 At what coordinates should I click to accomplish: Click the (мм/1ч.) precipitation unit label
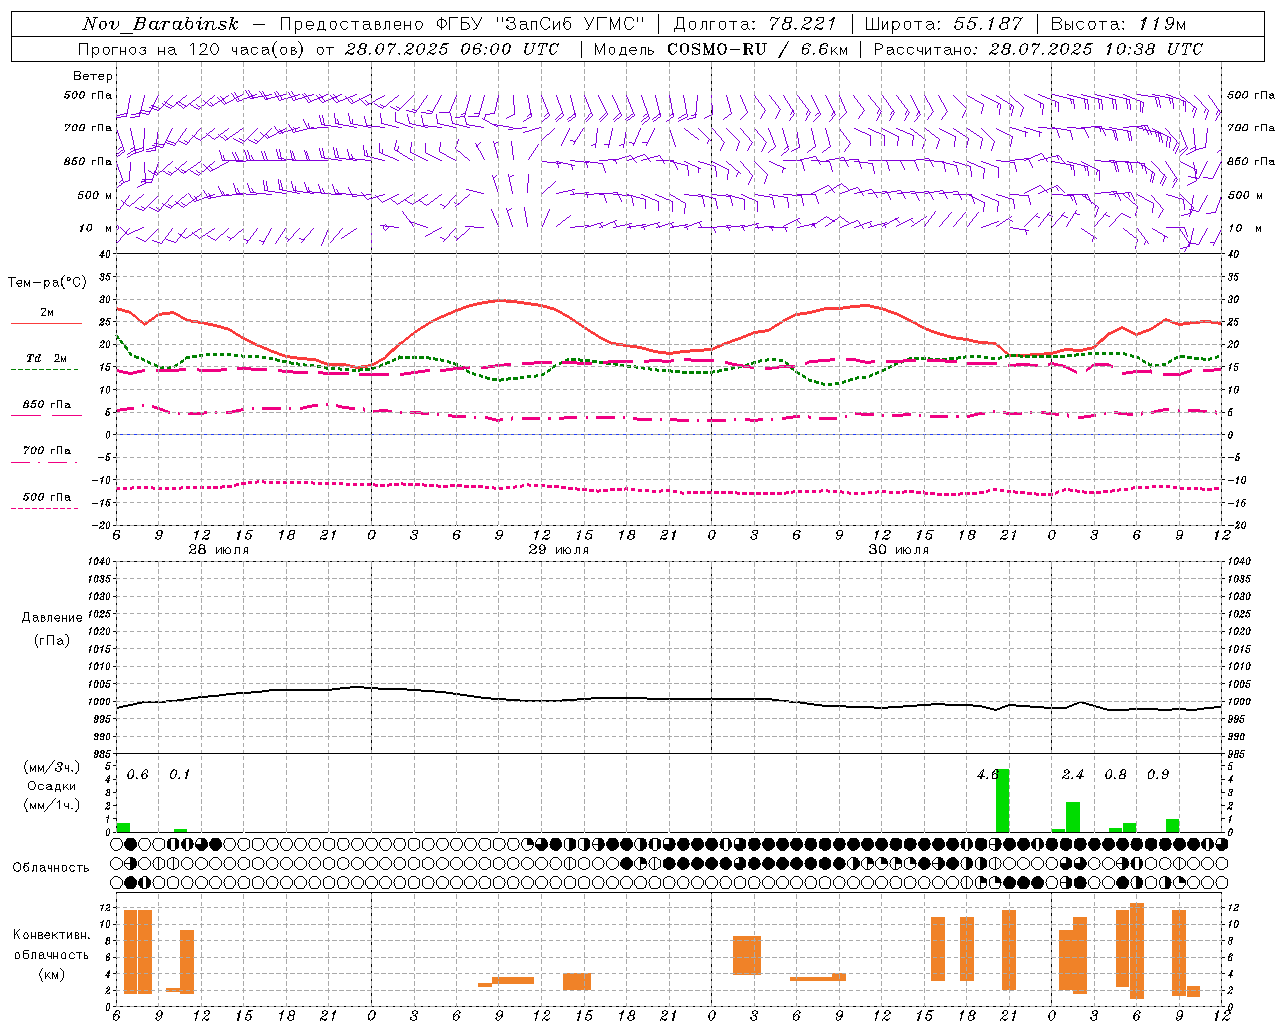point(52,805)
